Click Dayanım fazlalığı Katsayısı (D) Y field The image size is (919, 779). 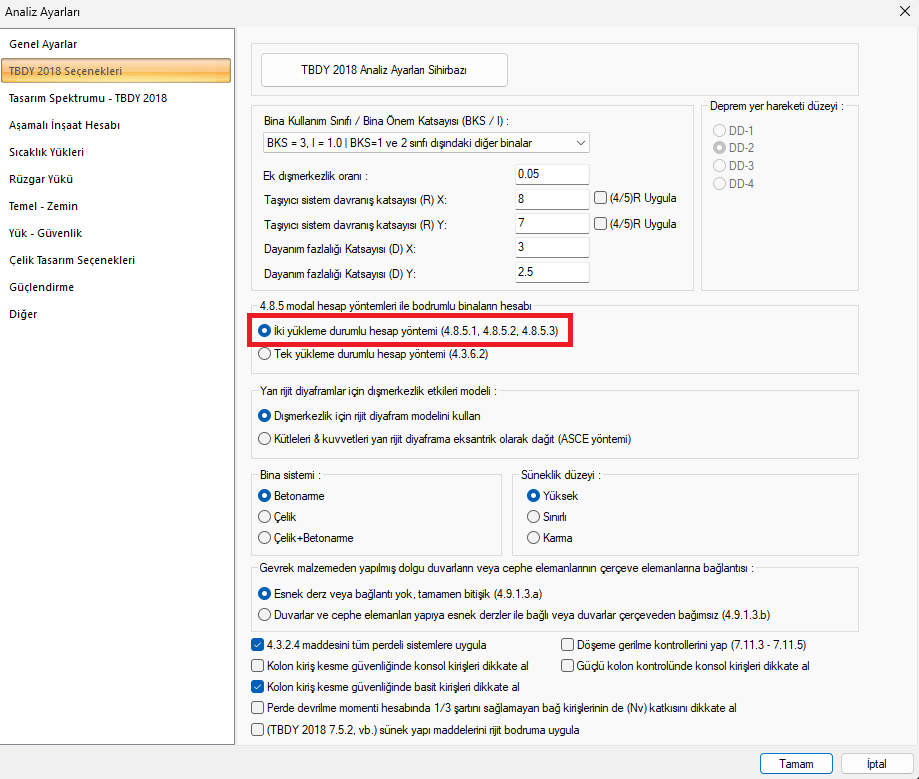[552, 271]
